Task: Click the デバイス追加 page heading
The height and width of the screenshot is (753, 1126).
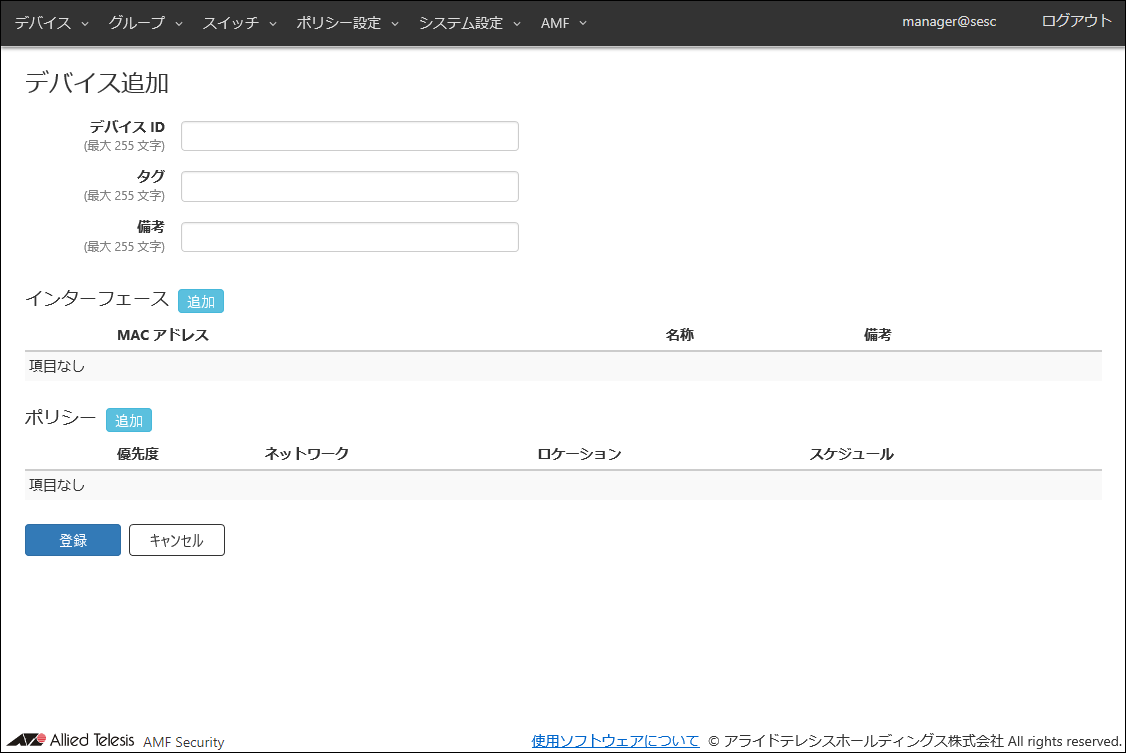Action: tap(97, 83)
